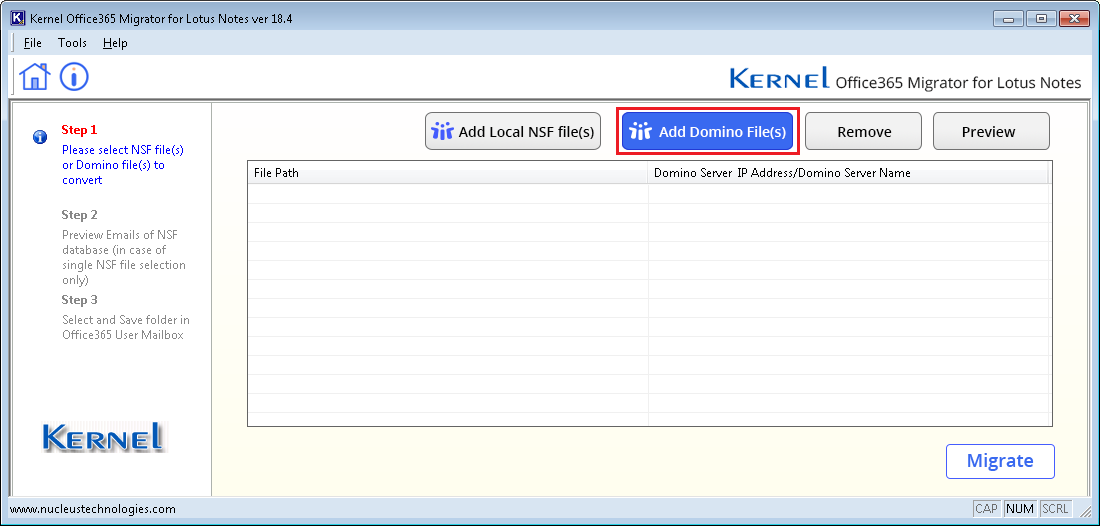The image size is (1100, 526).
Task: Open the Info icon in toolbar
Action: pyautogui.click(x=74, y=76)
